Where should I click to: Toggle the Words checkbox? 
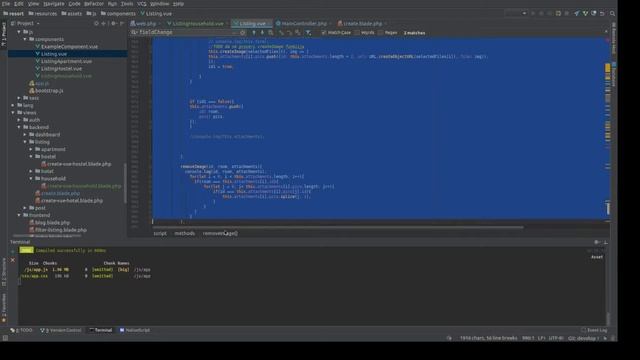click(364, 33)
